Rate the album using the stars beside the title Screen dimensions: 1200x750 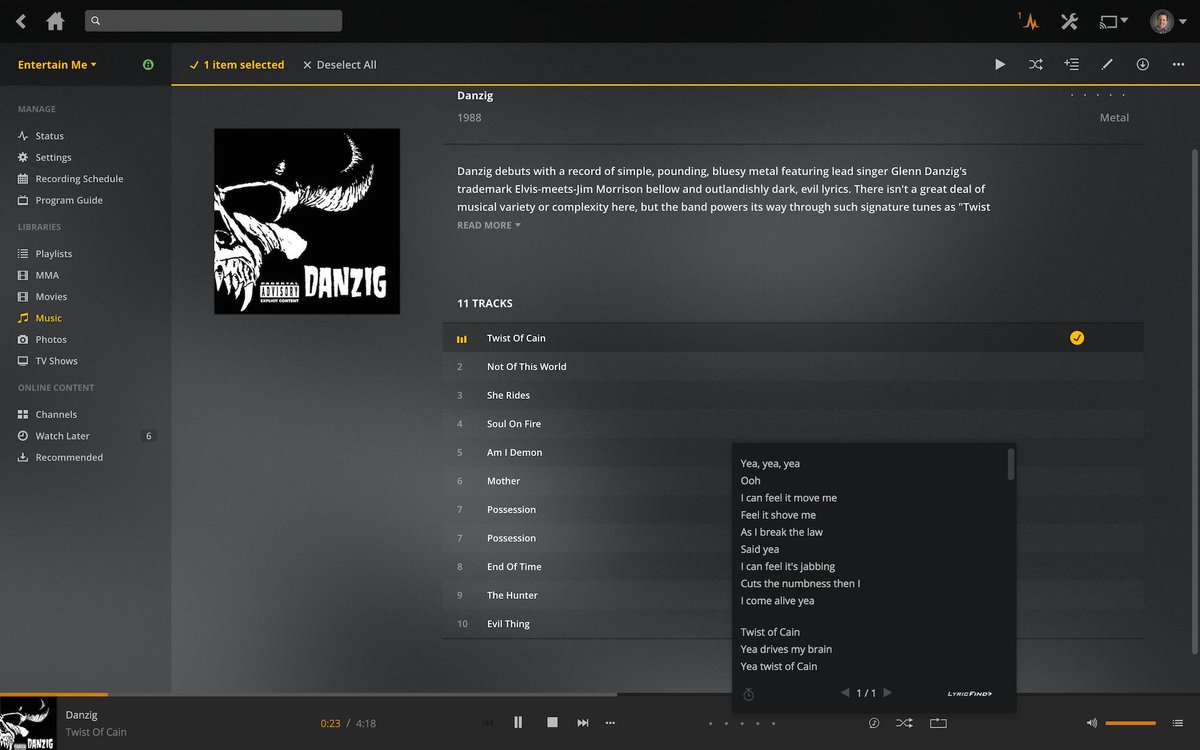click(x=1096, y=96)
